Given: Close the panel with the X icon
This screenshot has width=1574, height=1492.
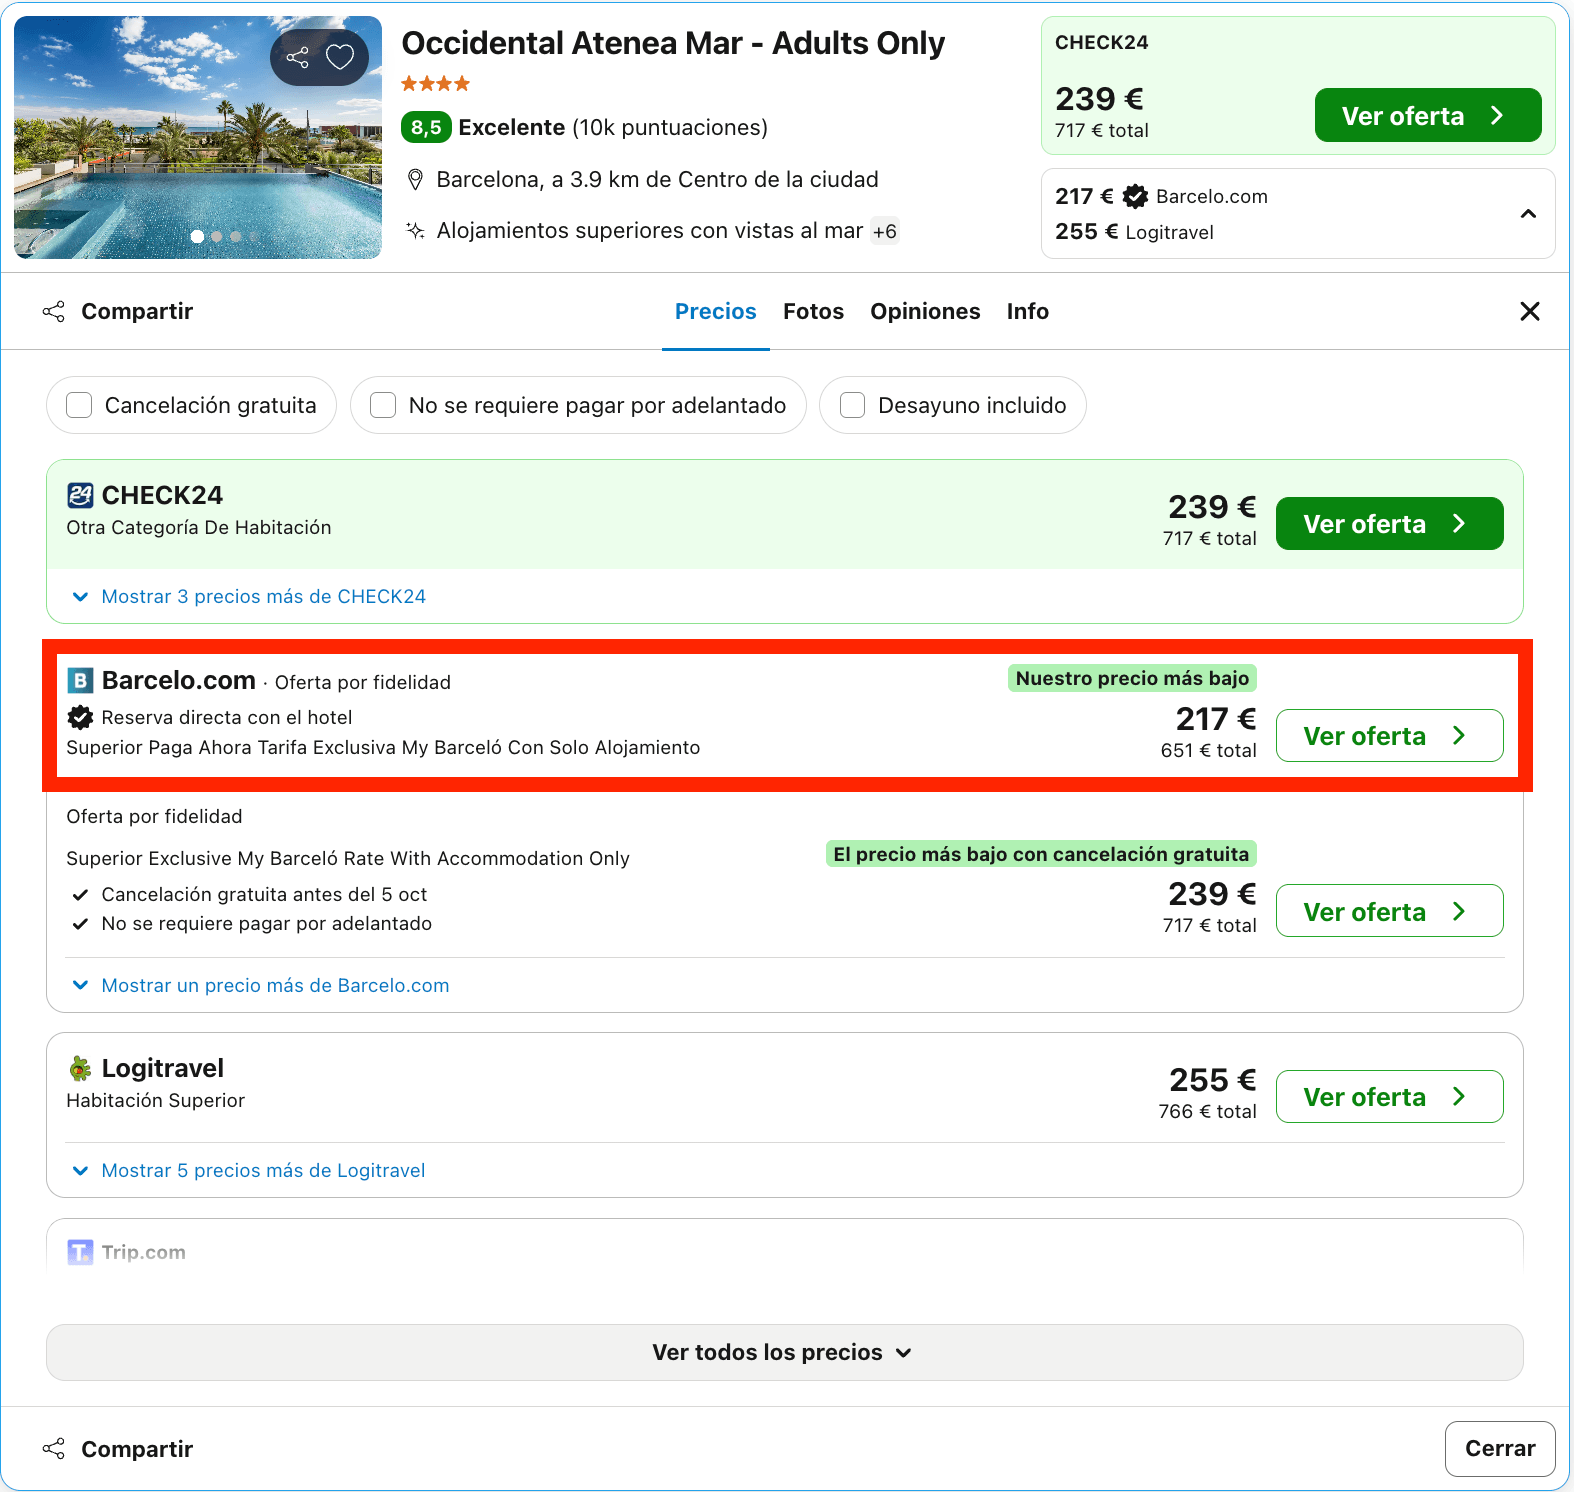Looking at the screenshot, I should point(1530,311).
